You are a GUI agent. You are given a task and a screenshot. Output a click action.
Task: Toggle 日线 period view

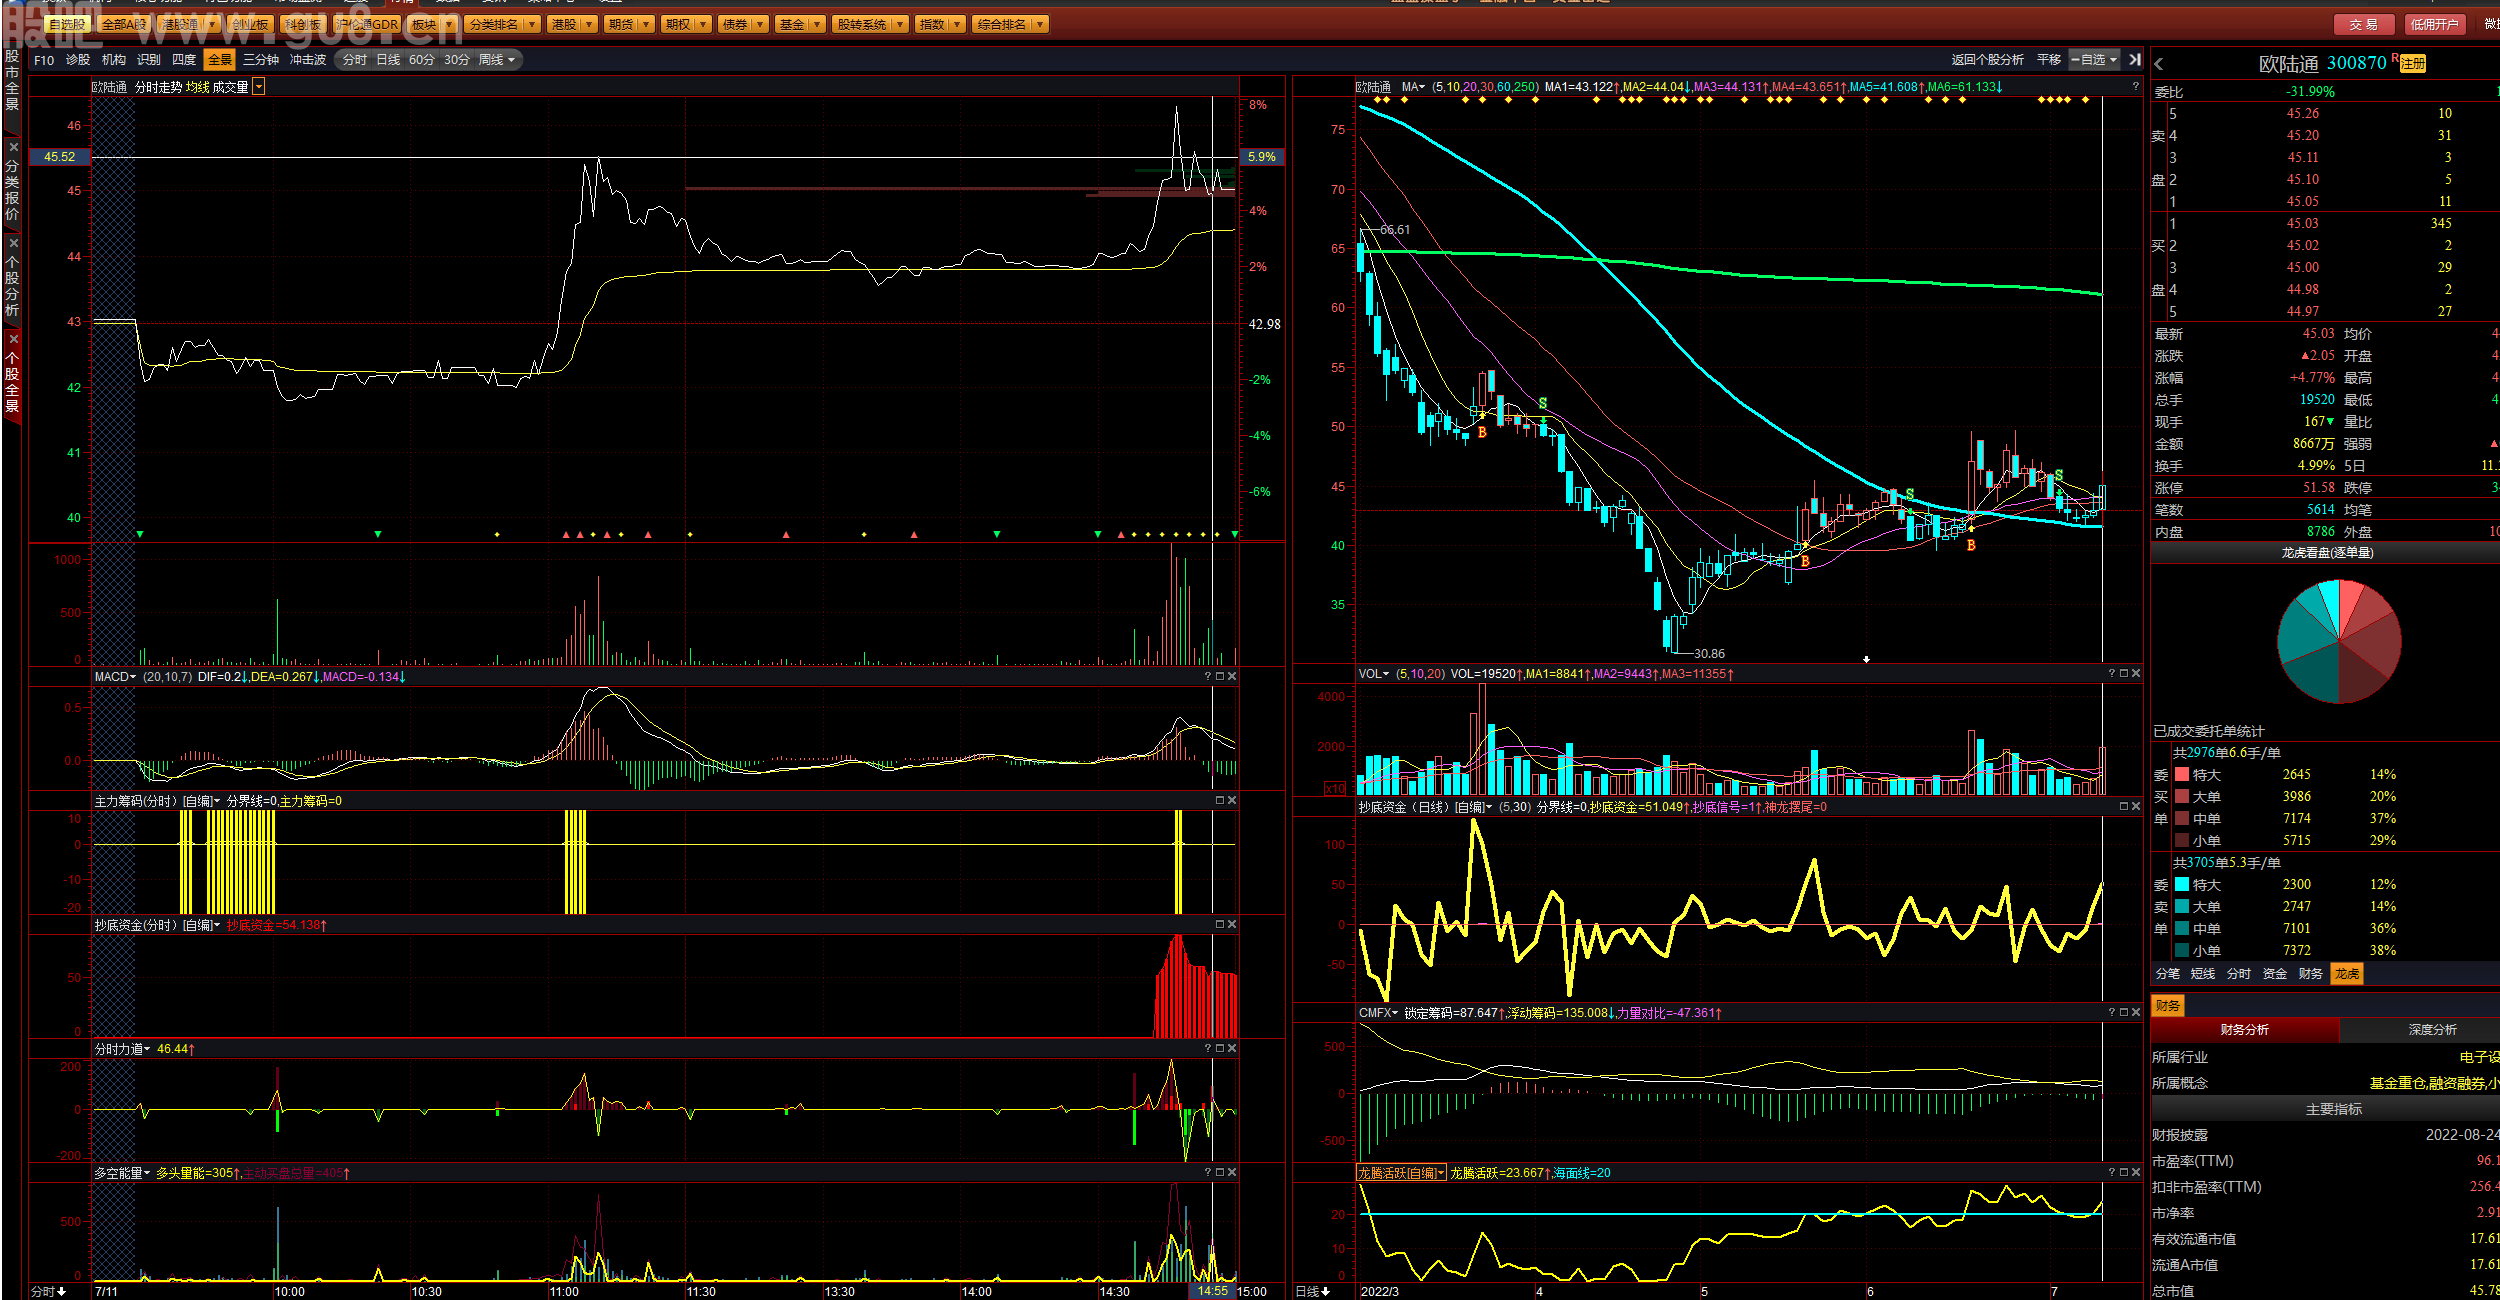coord(388,60)
